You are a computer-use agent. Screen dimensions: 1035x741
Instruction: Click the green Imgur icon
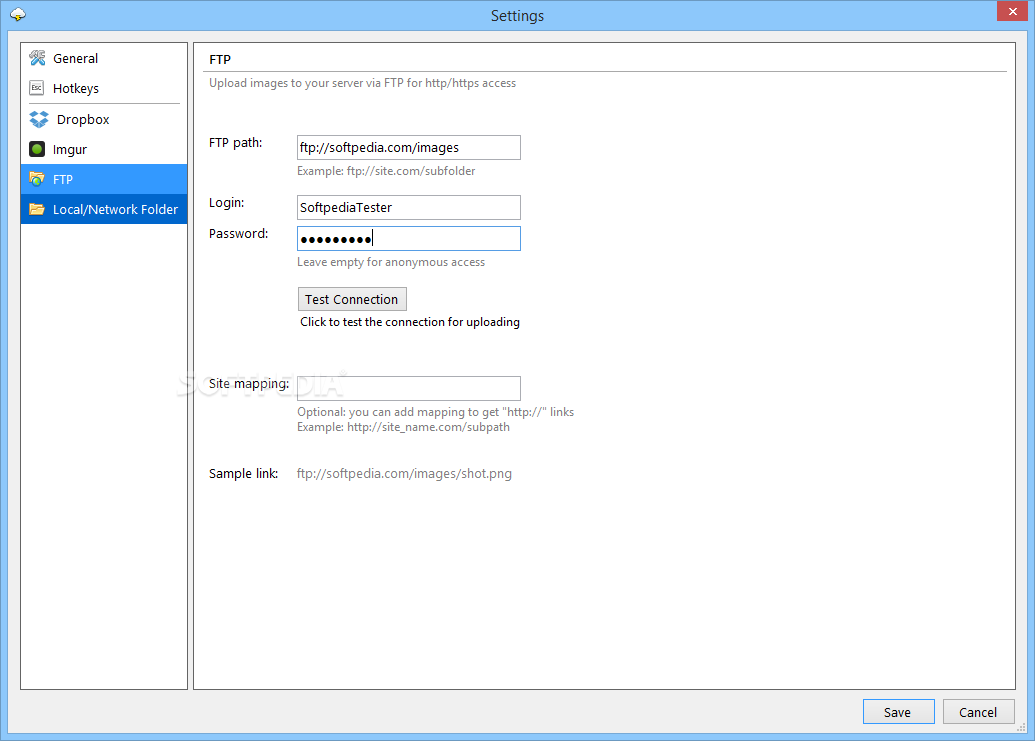(x=37, y=149)
